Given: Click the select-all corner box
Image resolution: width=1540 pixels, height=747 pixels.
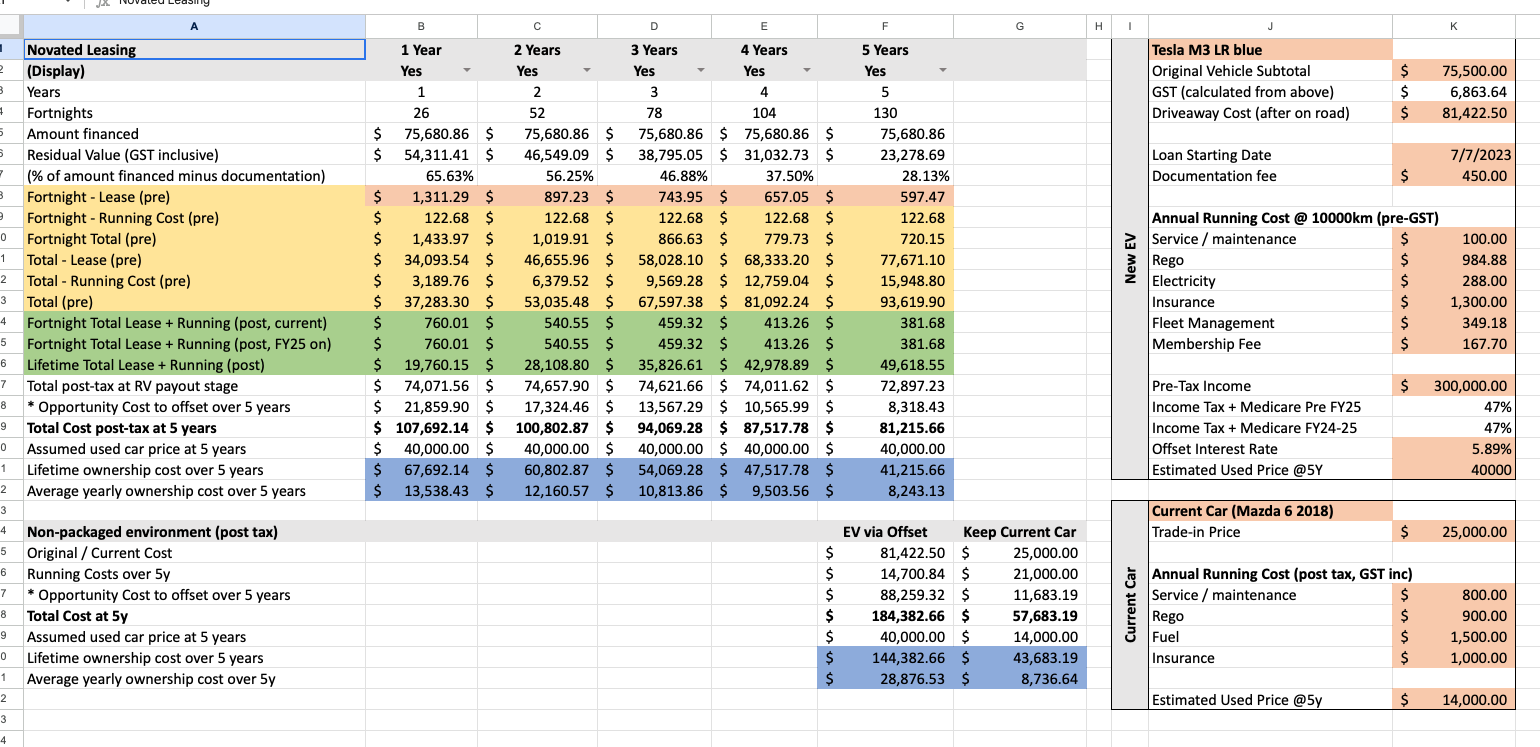Looking at the screenshot, I should pyautogui.click(x=10, y=27).
